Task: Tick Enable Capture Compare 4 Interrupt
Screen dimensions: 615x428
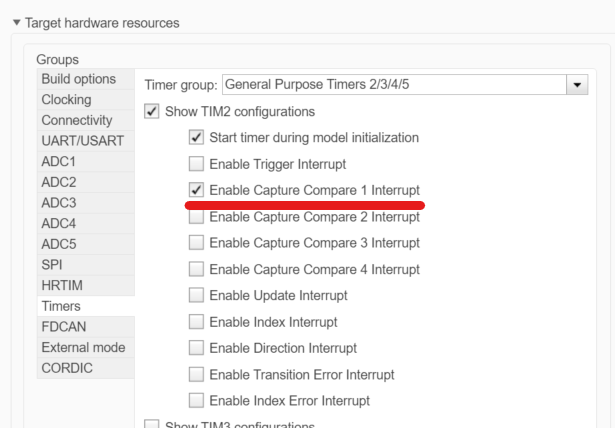Action: [197, 269]
